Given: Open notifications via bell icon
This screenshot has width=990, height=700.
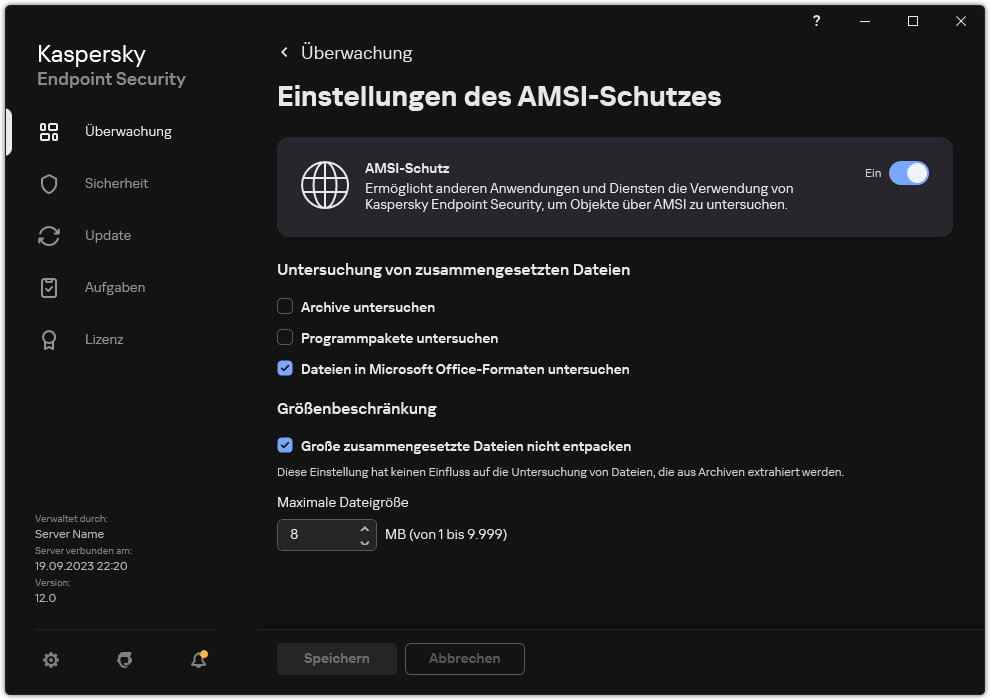Looking at the screenshot, I should click(x=197, y=661).
